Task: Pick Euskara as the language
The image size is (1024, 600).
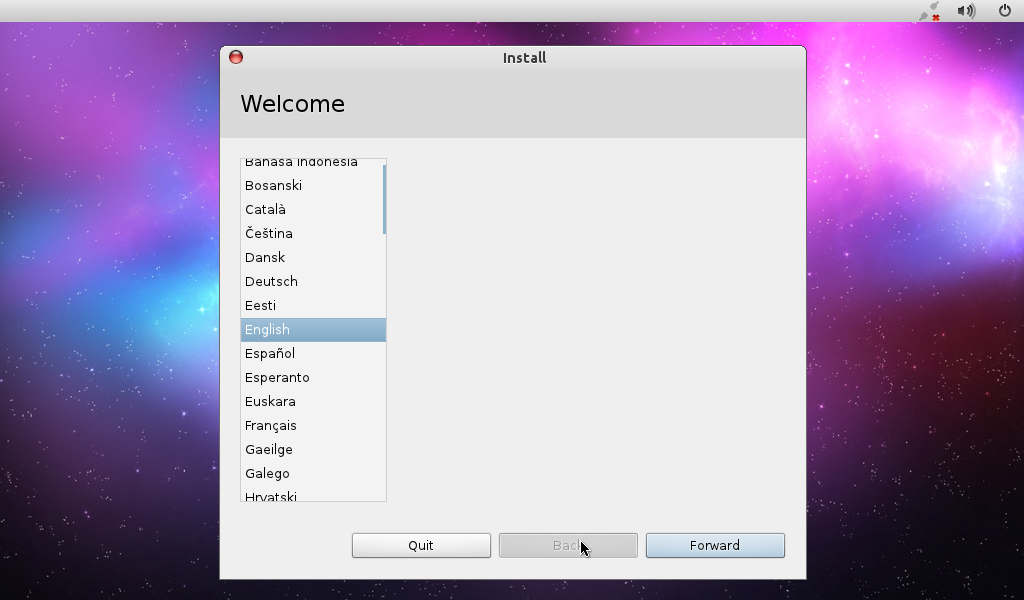Action: (x=270, y=402)
